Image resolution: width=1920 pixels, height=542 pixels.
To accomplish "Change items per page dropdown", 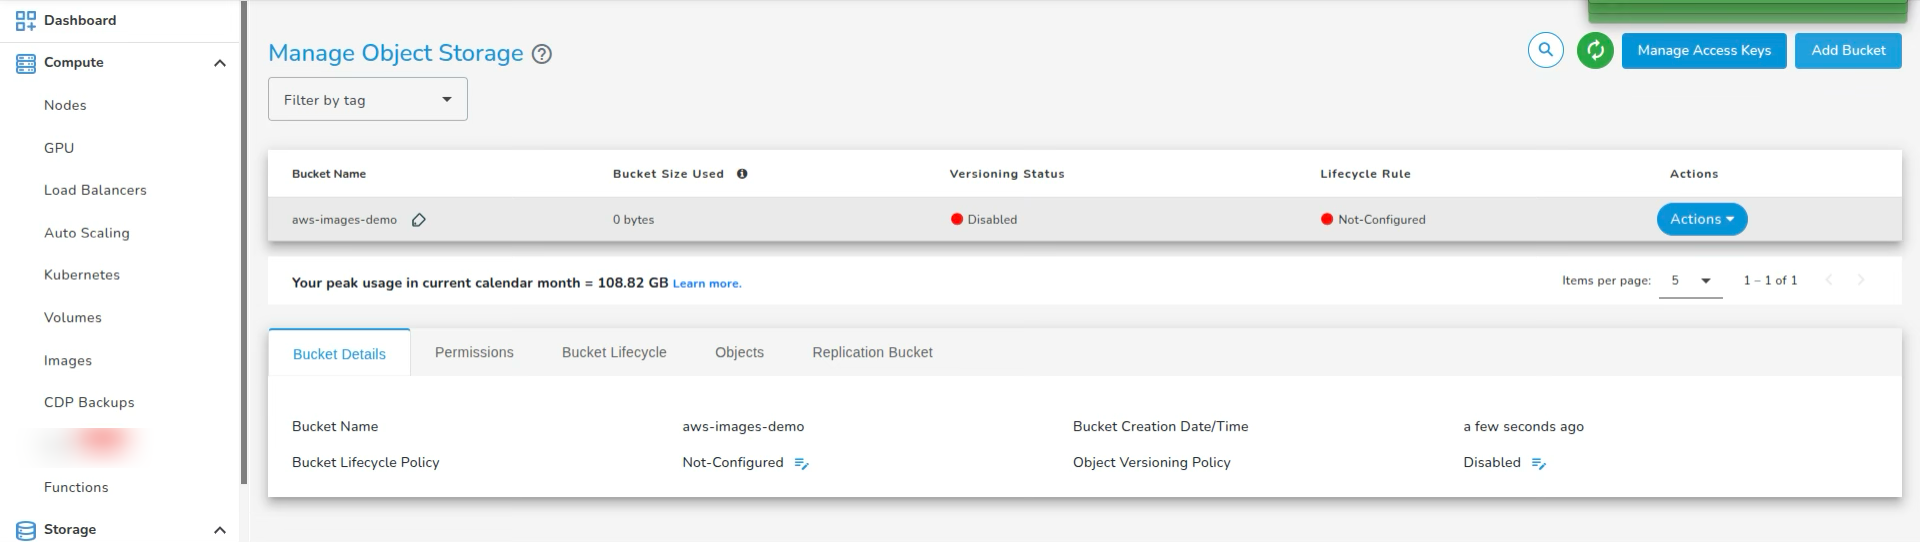I will [1690, 281].
